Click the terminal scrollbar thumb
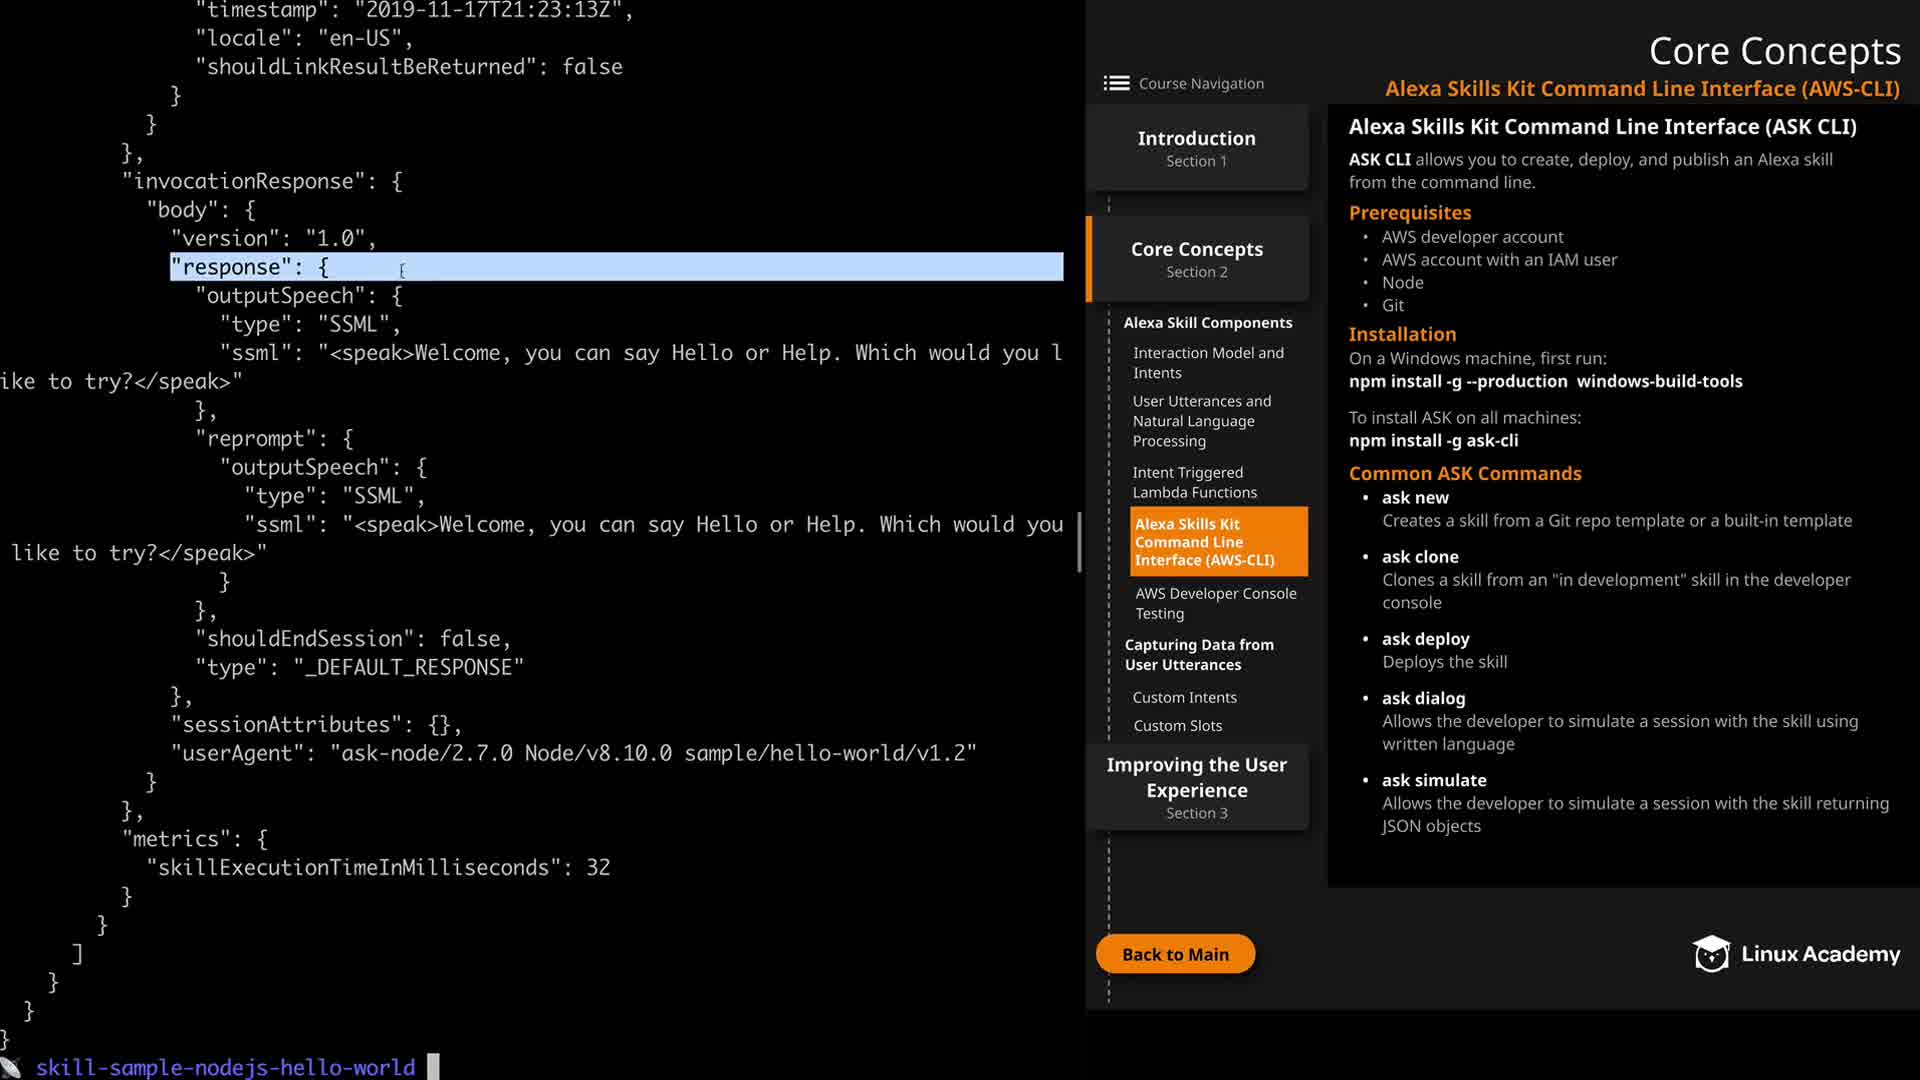 click(1079, 542)
